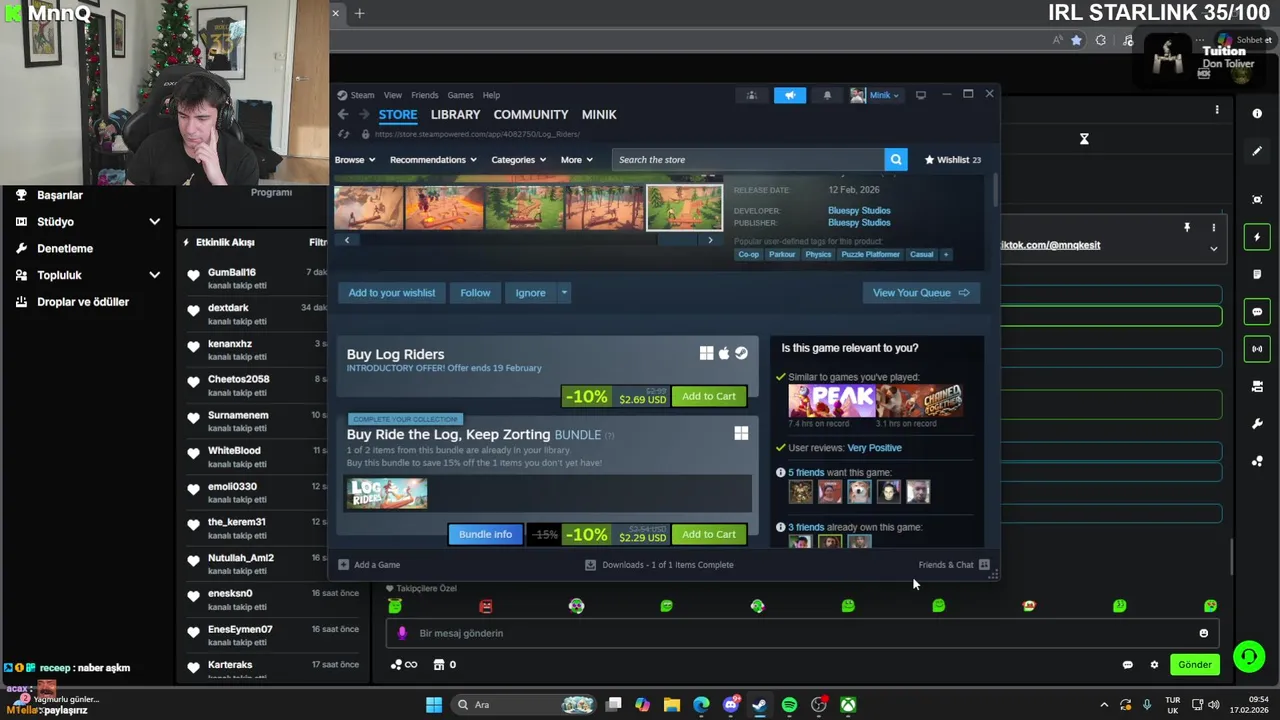
Task: Click the store search magnifier button
Action: tap(896, 160)
